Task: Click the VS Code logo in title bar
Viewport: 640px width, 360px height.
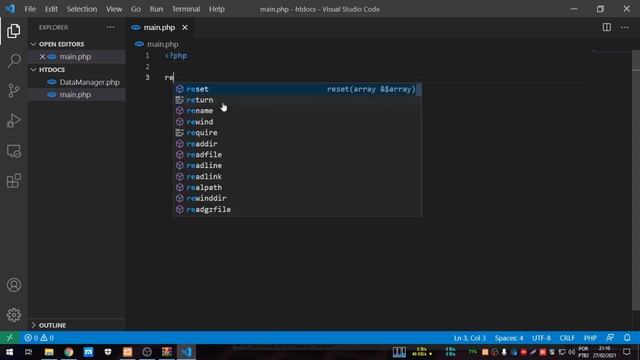Action: [x=10, y=9]
